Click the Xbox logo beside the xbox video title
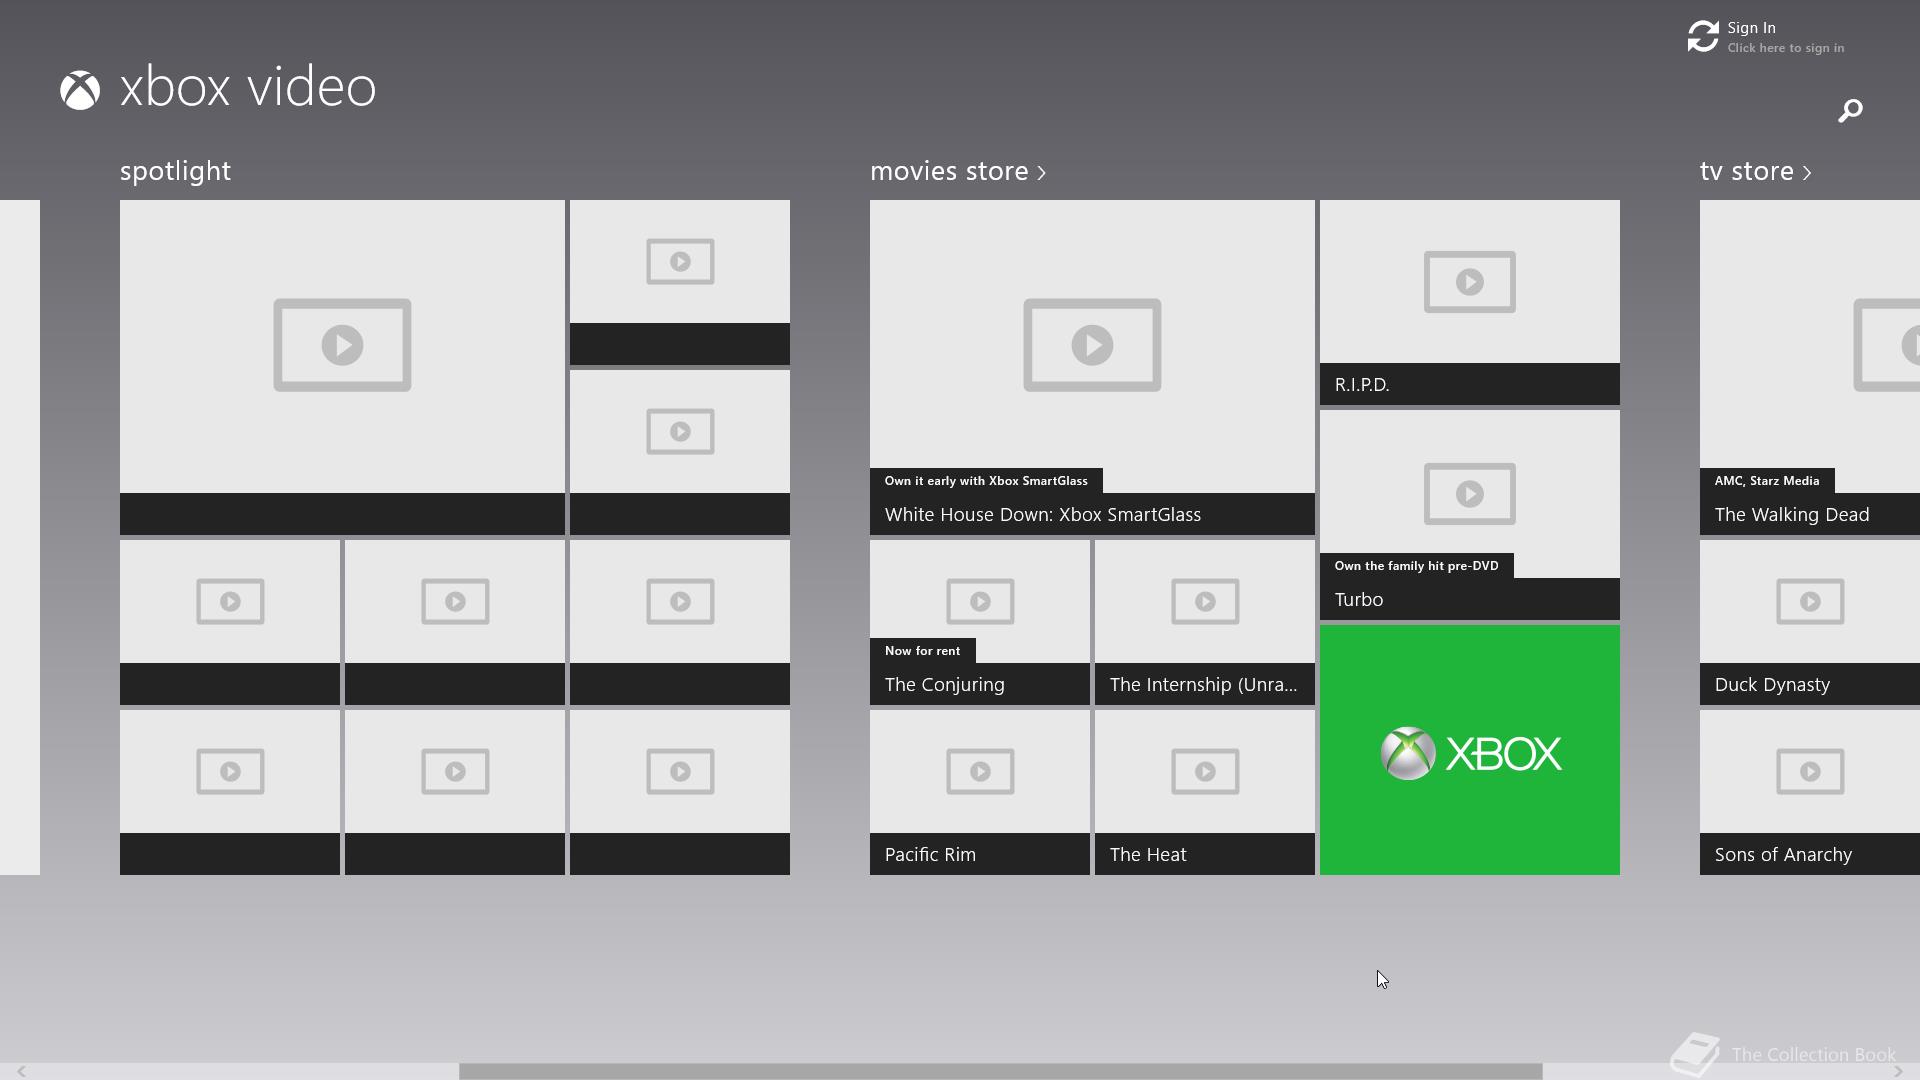The width and height of the screenshot is (1920, 1080). click(80, 90)
